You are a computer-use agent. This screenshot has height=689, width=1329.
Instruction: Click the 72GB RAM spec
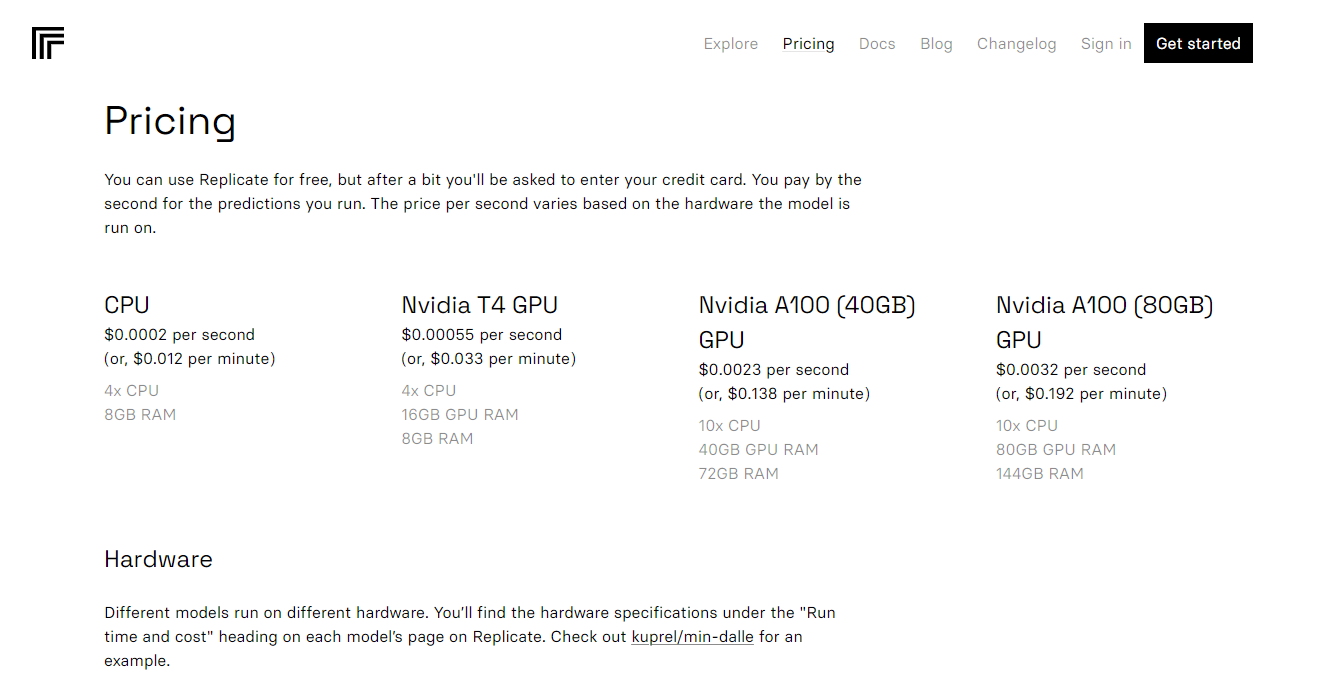(x=739, y=474)
